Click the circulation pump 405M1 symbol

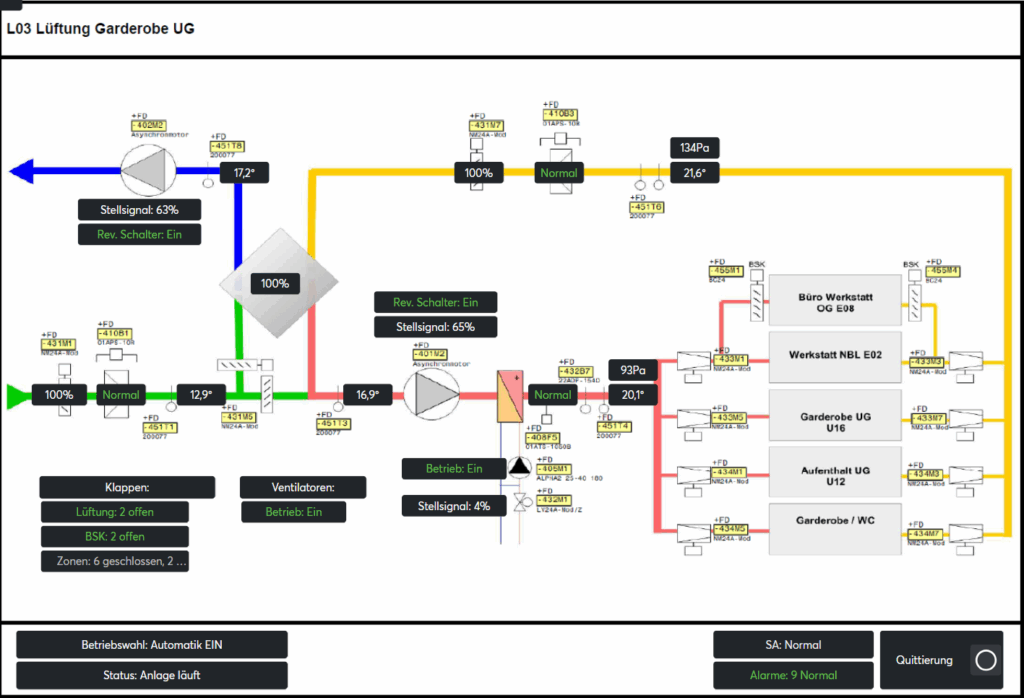coord(519,467)
